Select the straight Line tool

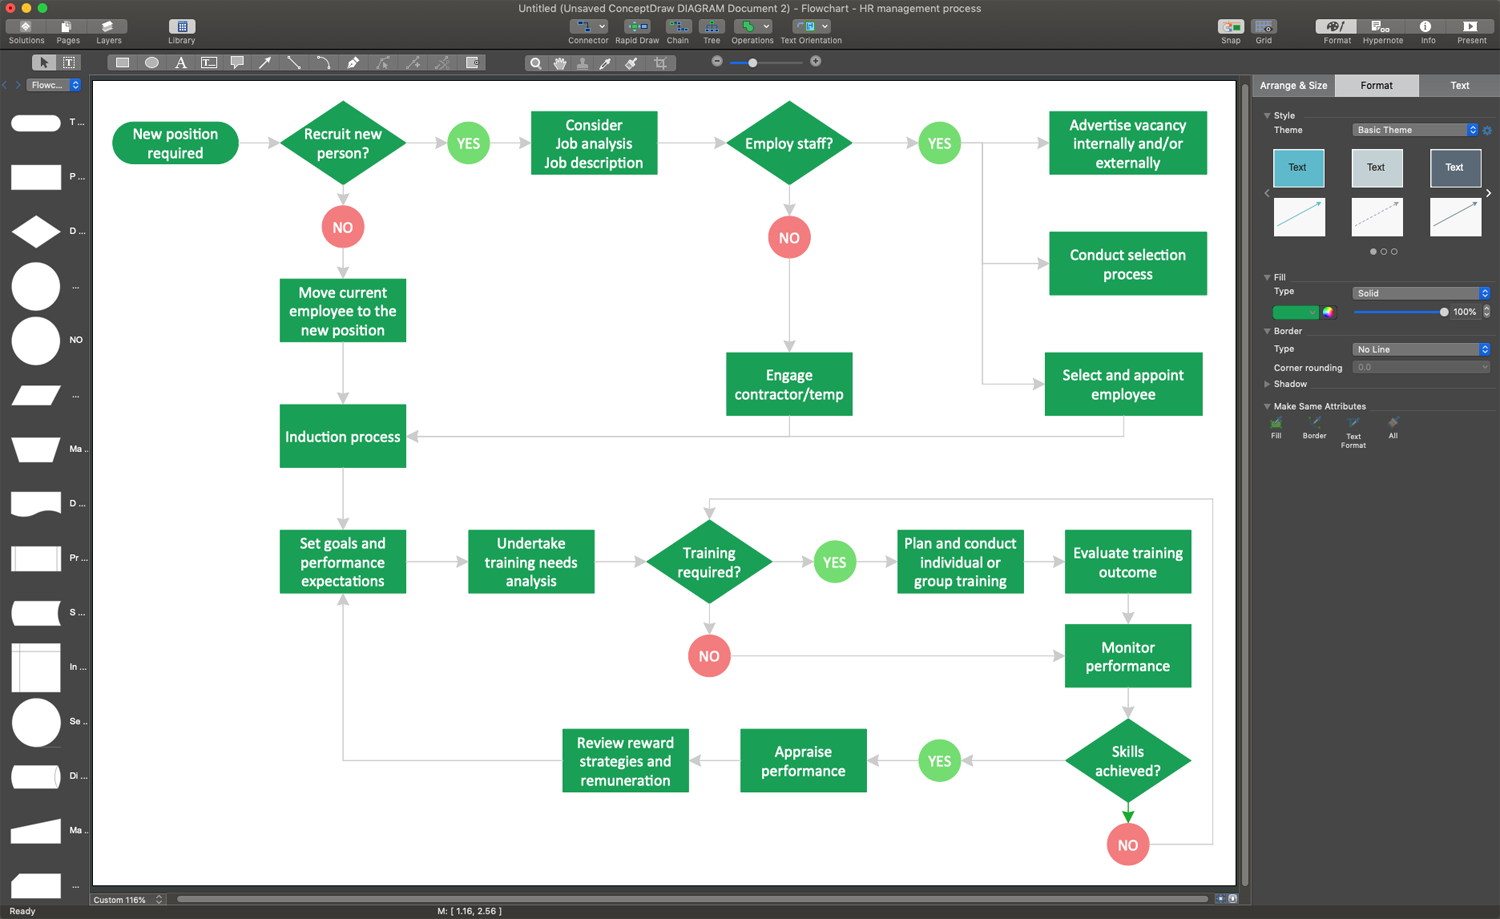[294, 62]
